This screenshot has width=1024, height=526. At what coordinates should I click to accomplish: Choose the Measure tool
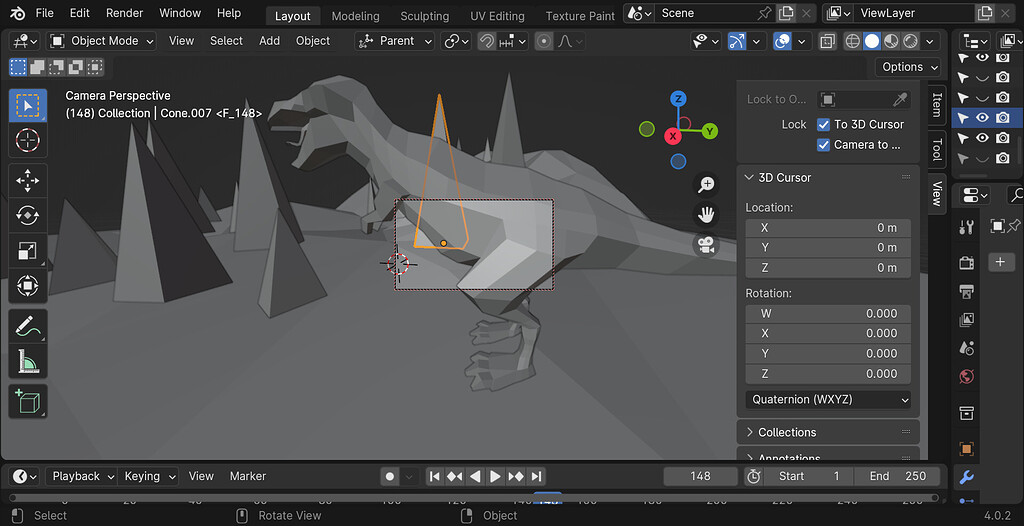(x=28, y=361)
